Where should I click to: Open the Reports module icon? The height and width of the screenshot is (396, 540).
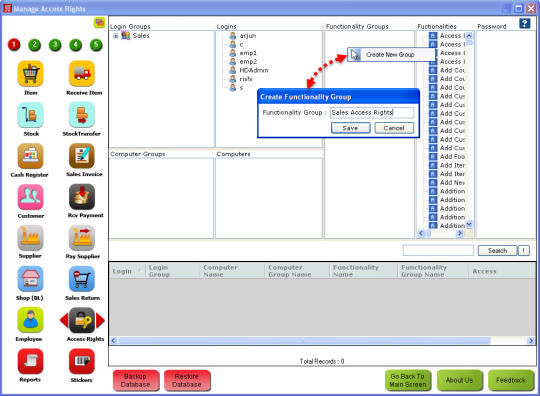(30, 361)
